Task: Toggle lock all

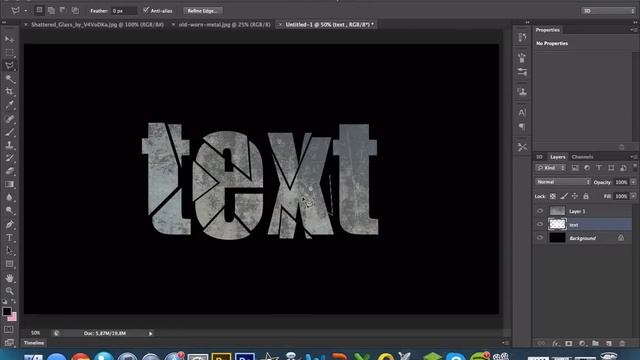Action: [x=586, y=196]
